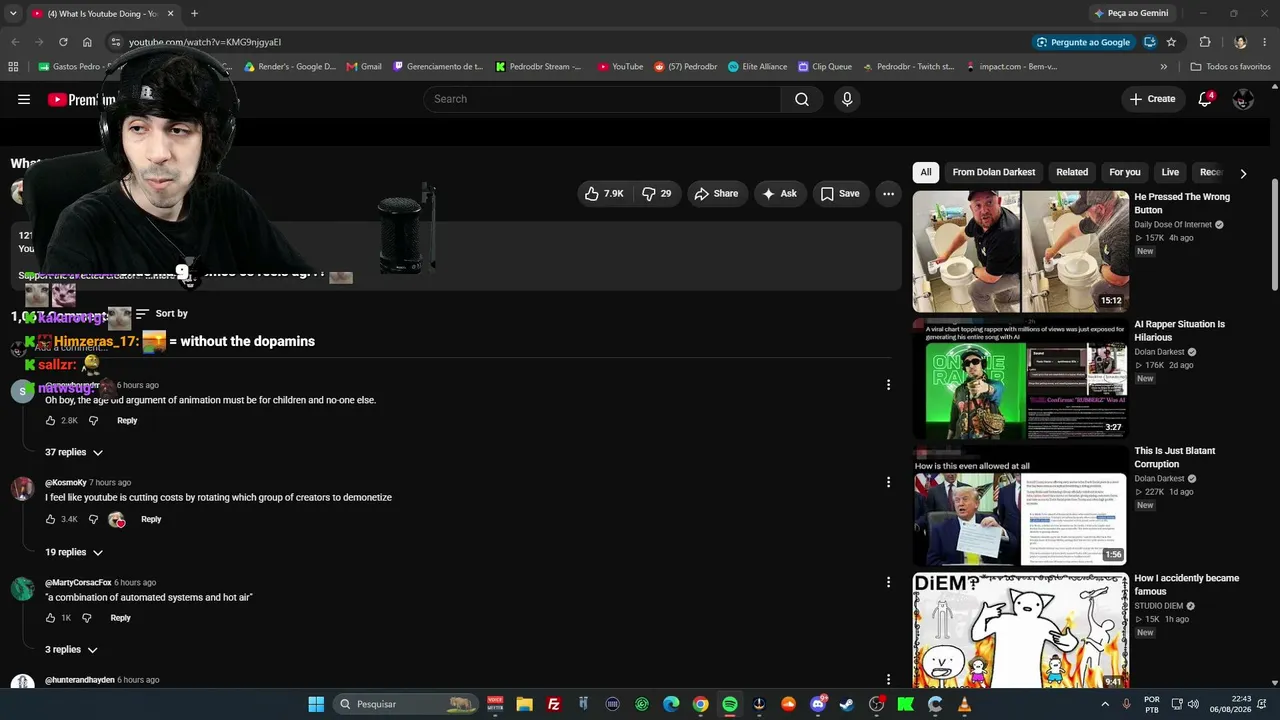Reply to the @MartyCorsacFox comment
The image size is (1280, 720).
pyautogui.click(x=120, y=618)
